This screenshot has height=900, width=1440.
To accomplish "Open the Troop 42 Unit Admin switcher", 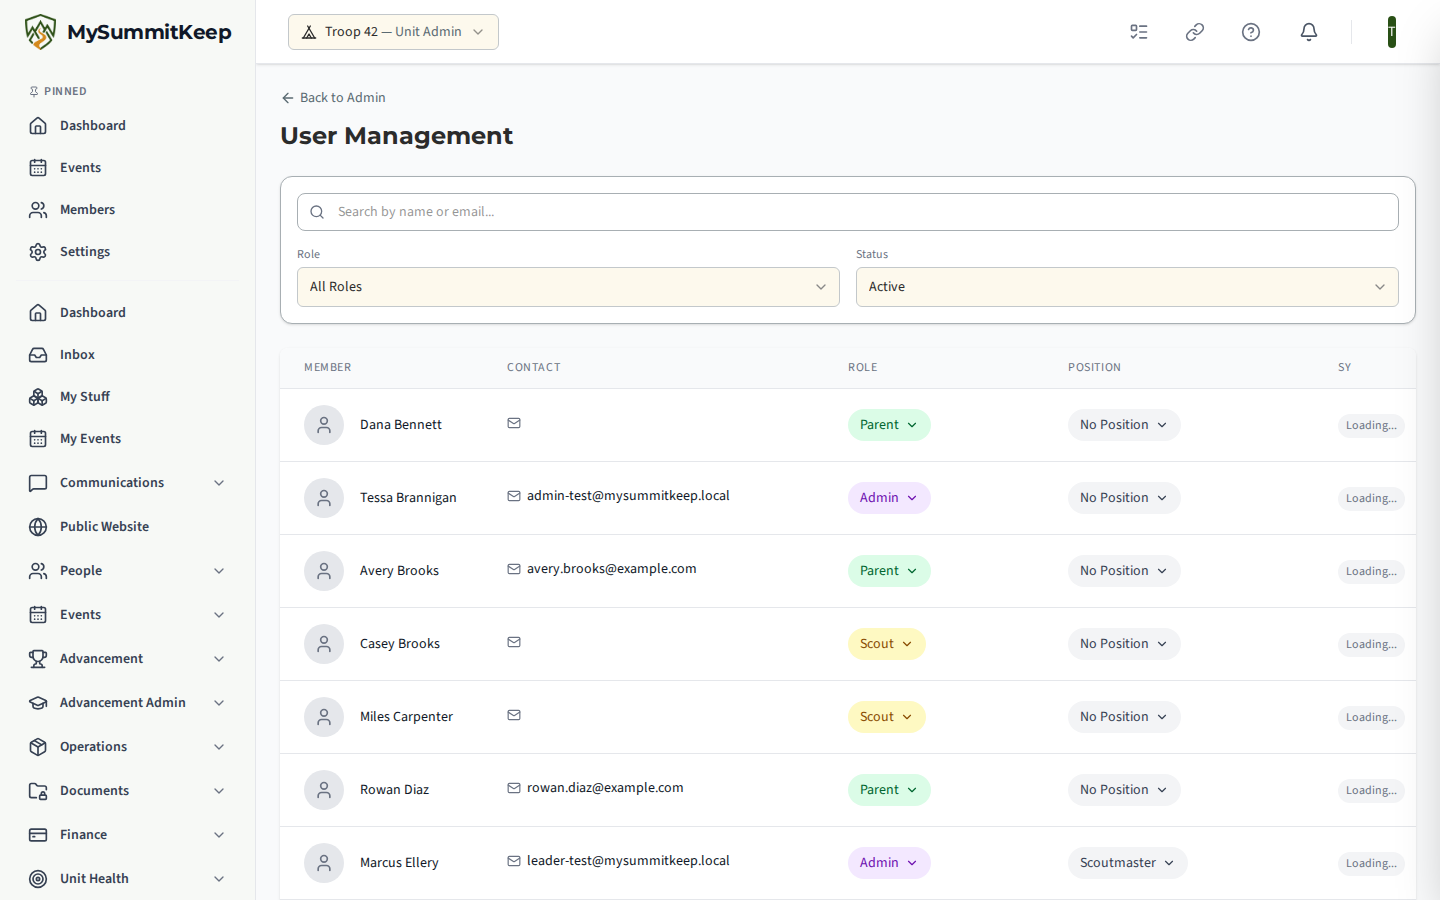I will click(393, 32).
